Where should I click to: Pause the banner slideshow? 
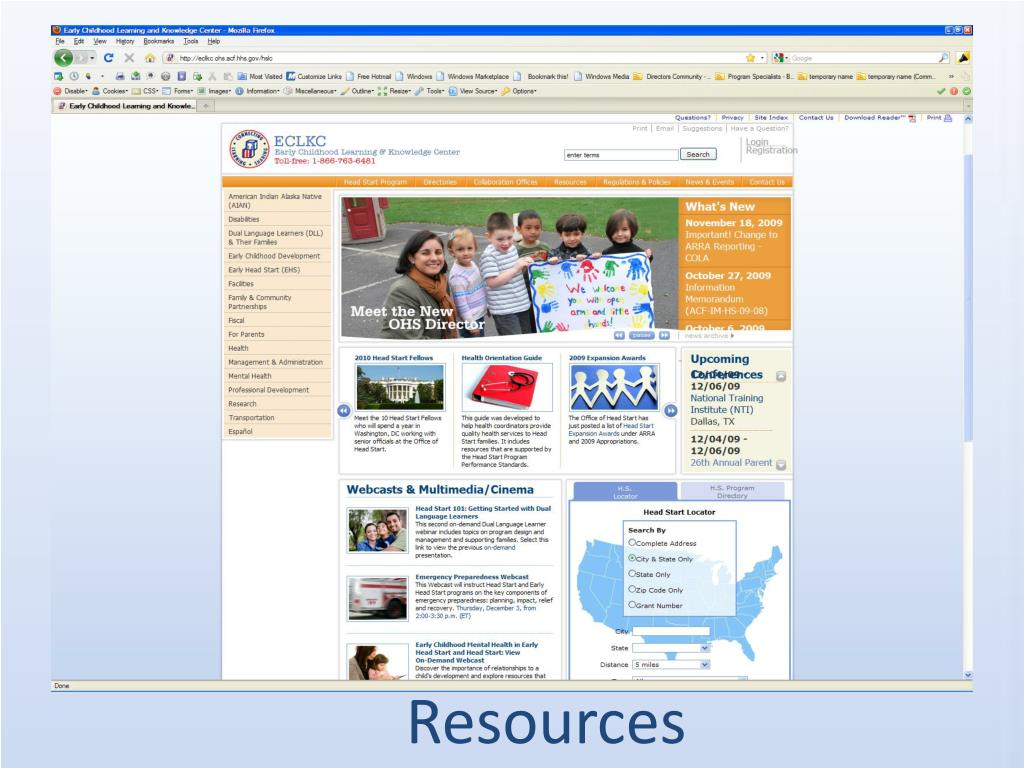pyautogui.click(x=641, y=335)
